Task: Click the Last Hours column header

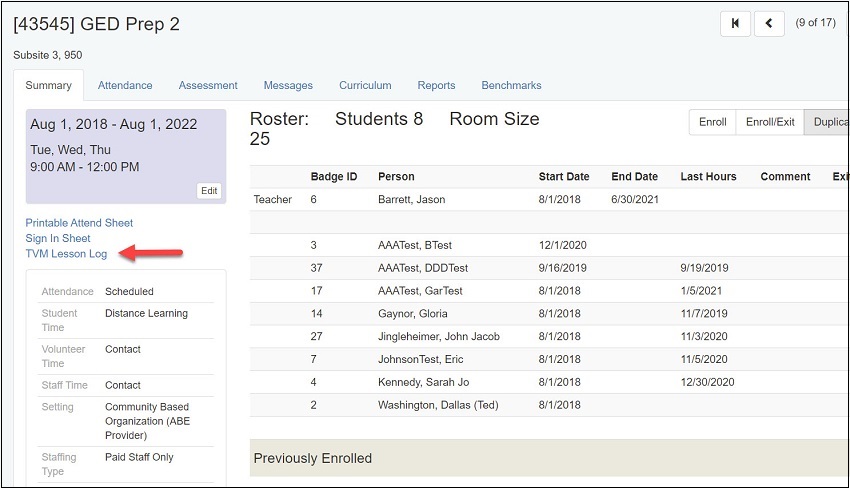Action: [708, 177]
